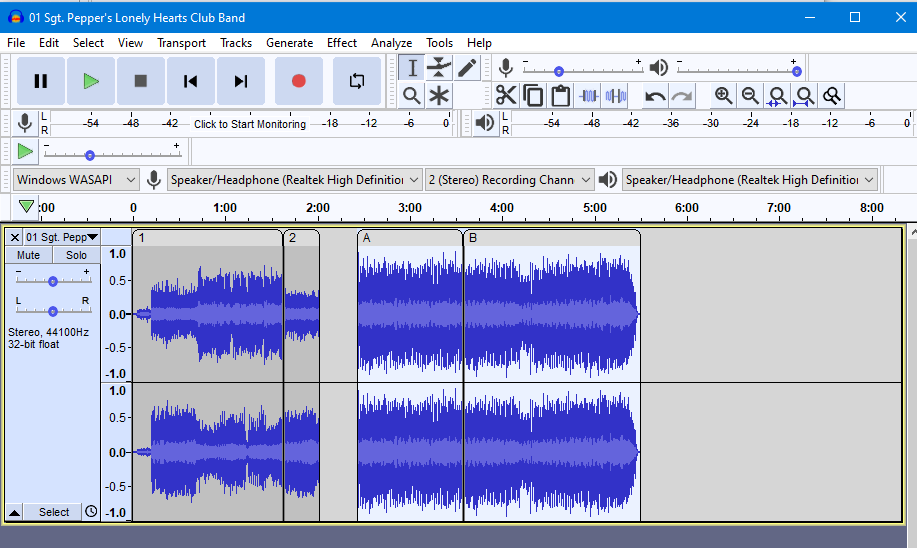
Task: Adjust the track gain slider
Action: coord(53,281)
